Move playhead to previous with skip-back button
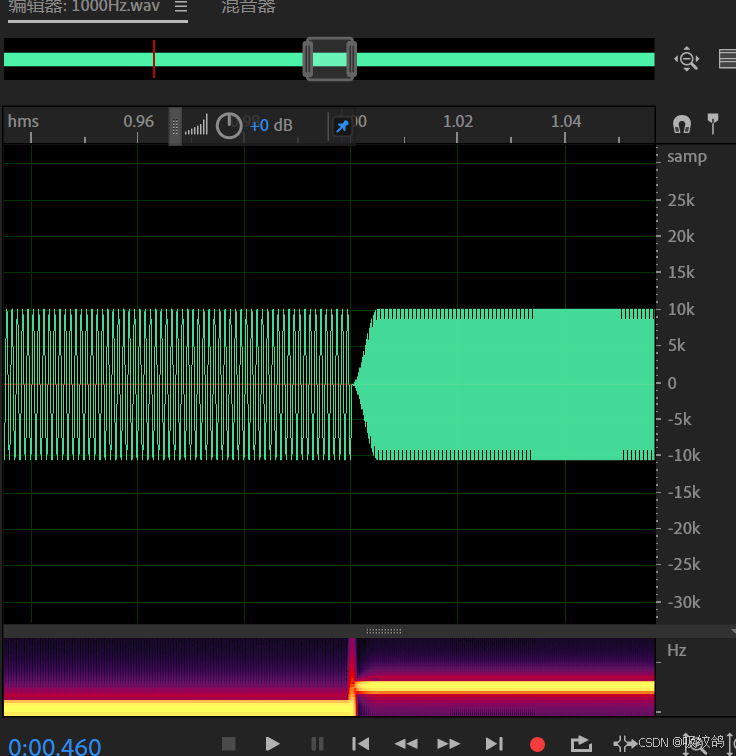The width and height of the screenshot is (736, 756). (361, 743)
